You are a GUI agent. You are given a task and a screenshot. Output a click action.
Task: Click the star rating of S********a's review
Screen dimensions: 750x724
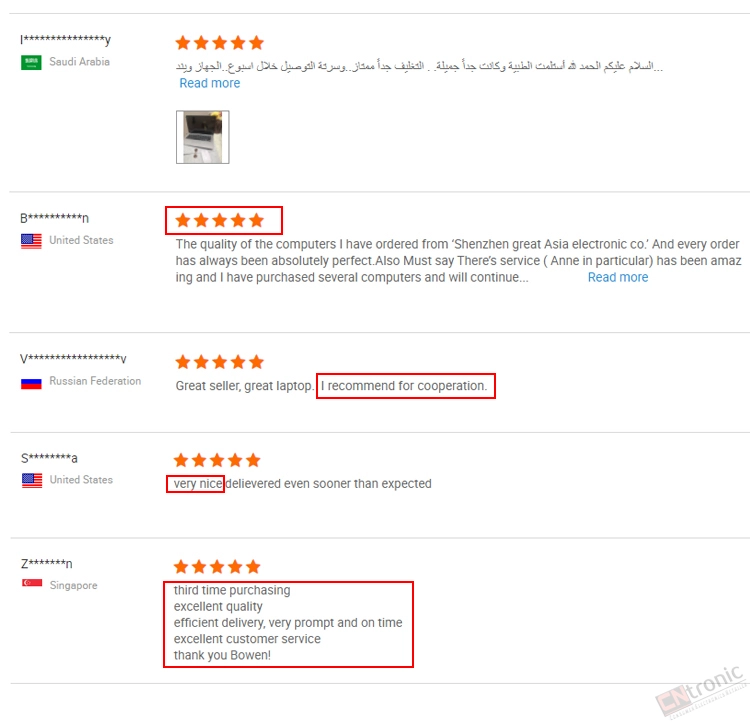[x=217, y=460]
